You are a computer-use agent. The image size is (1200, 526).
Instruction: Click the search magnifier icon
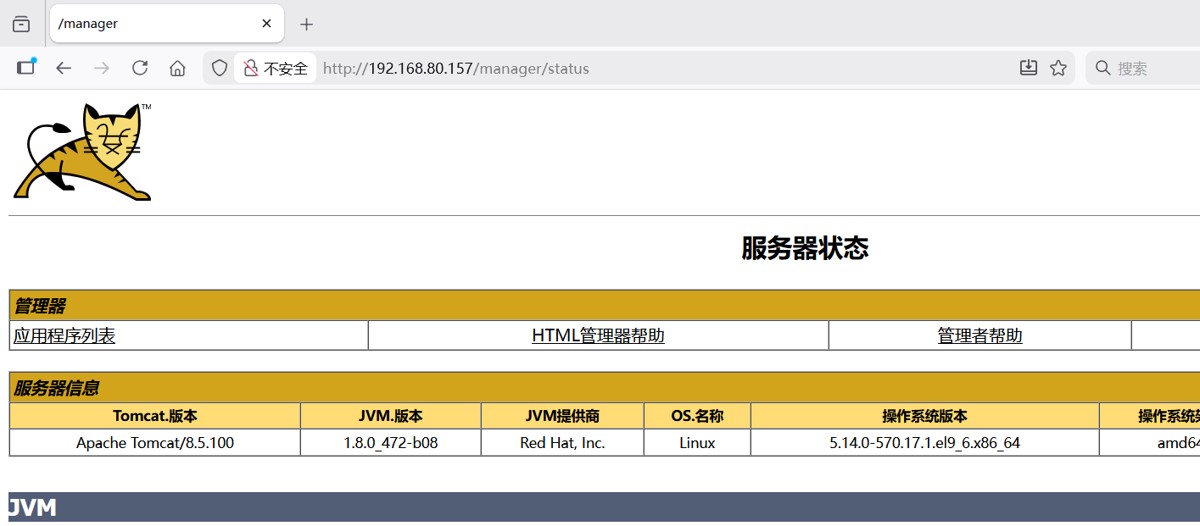1103,68
